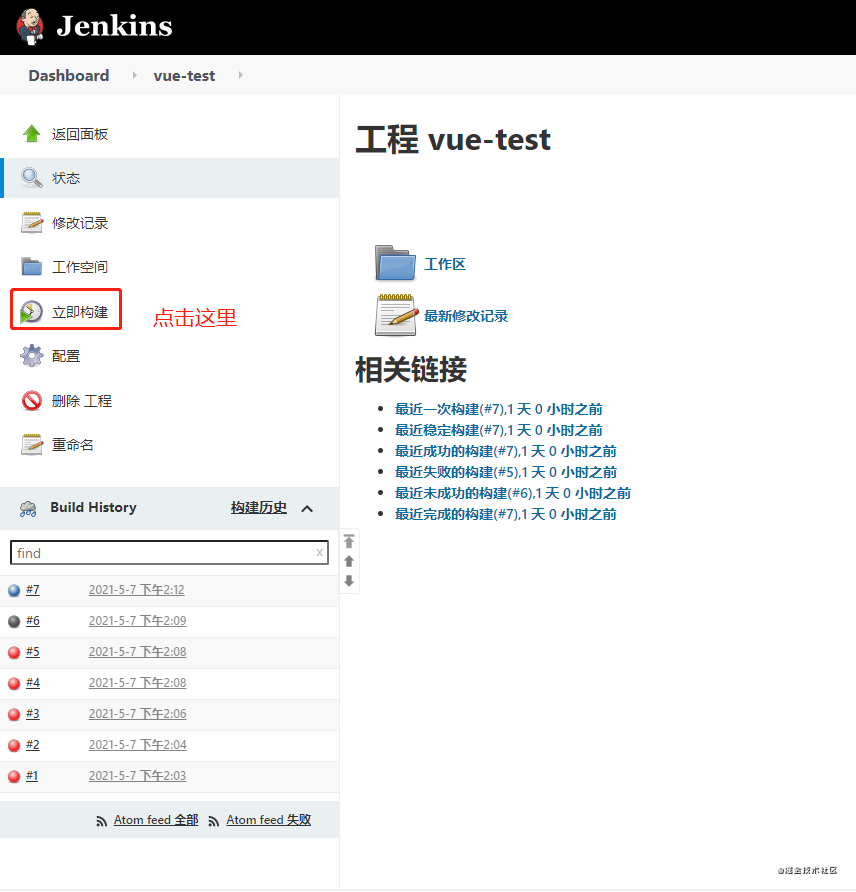The height and width of the screenshot is (892, 856).
Task: Click the red prohibited icon for 删除 工程
Action: (x=31, y=400)
